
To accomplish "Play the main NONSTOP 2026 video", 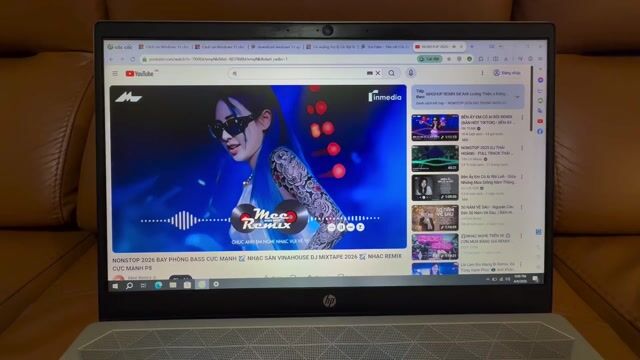I will (259, 168).
